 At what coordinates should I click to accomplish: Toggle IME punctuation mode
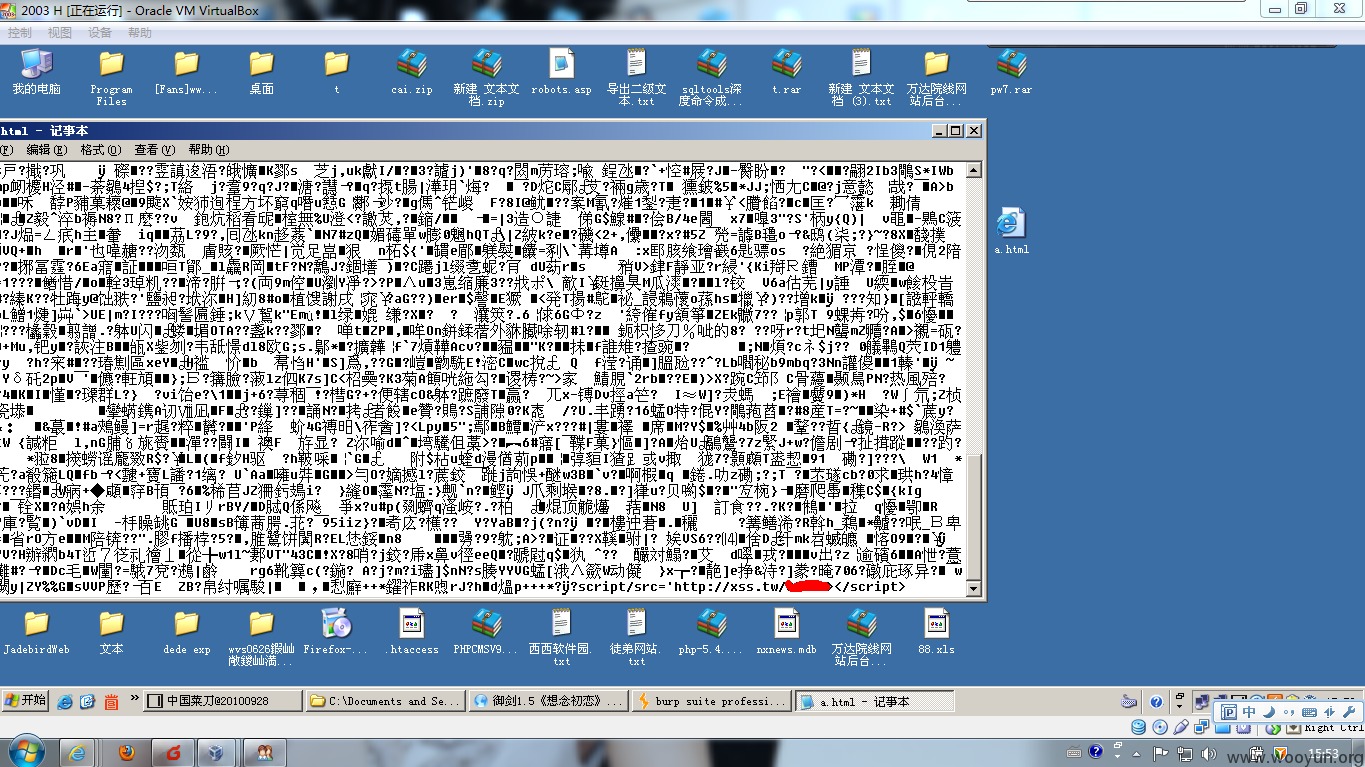point(1288,712)
